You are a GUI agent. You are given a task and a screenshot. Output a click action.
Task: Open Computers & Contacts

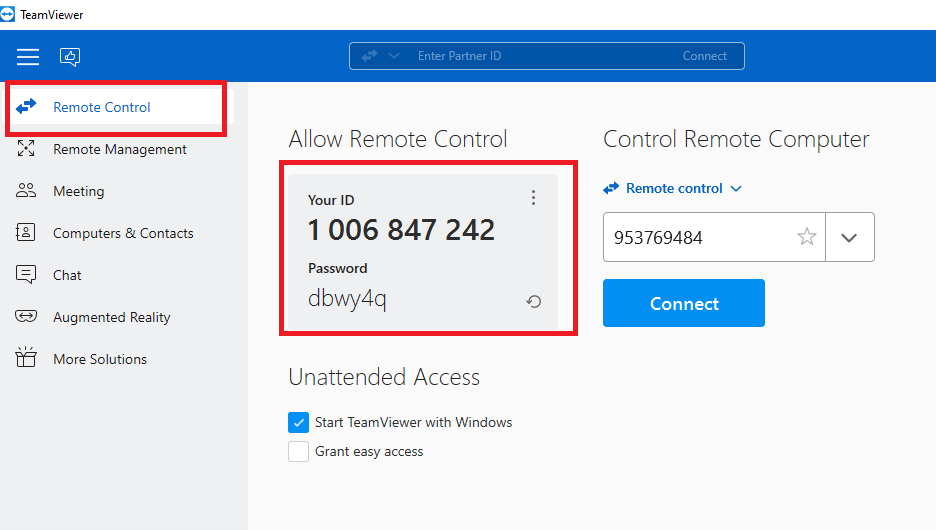pyautogui.click(x=123, y=233)
